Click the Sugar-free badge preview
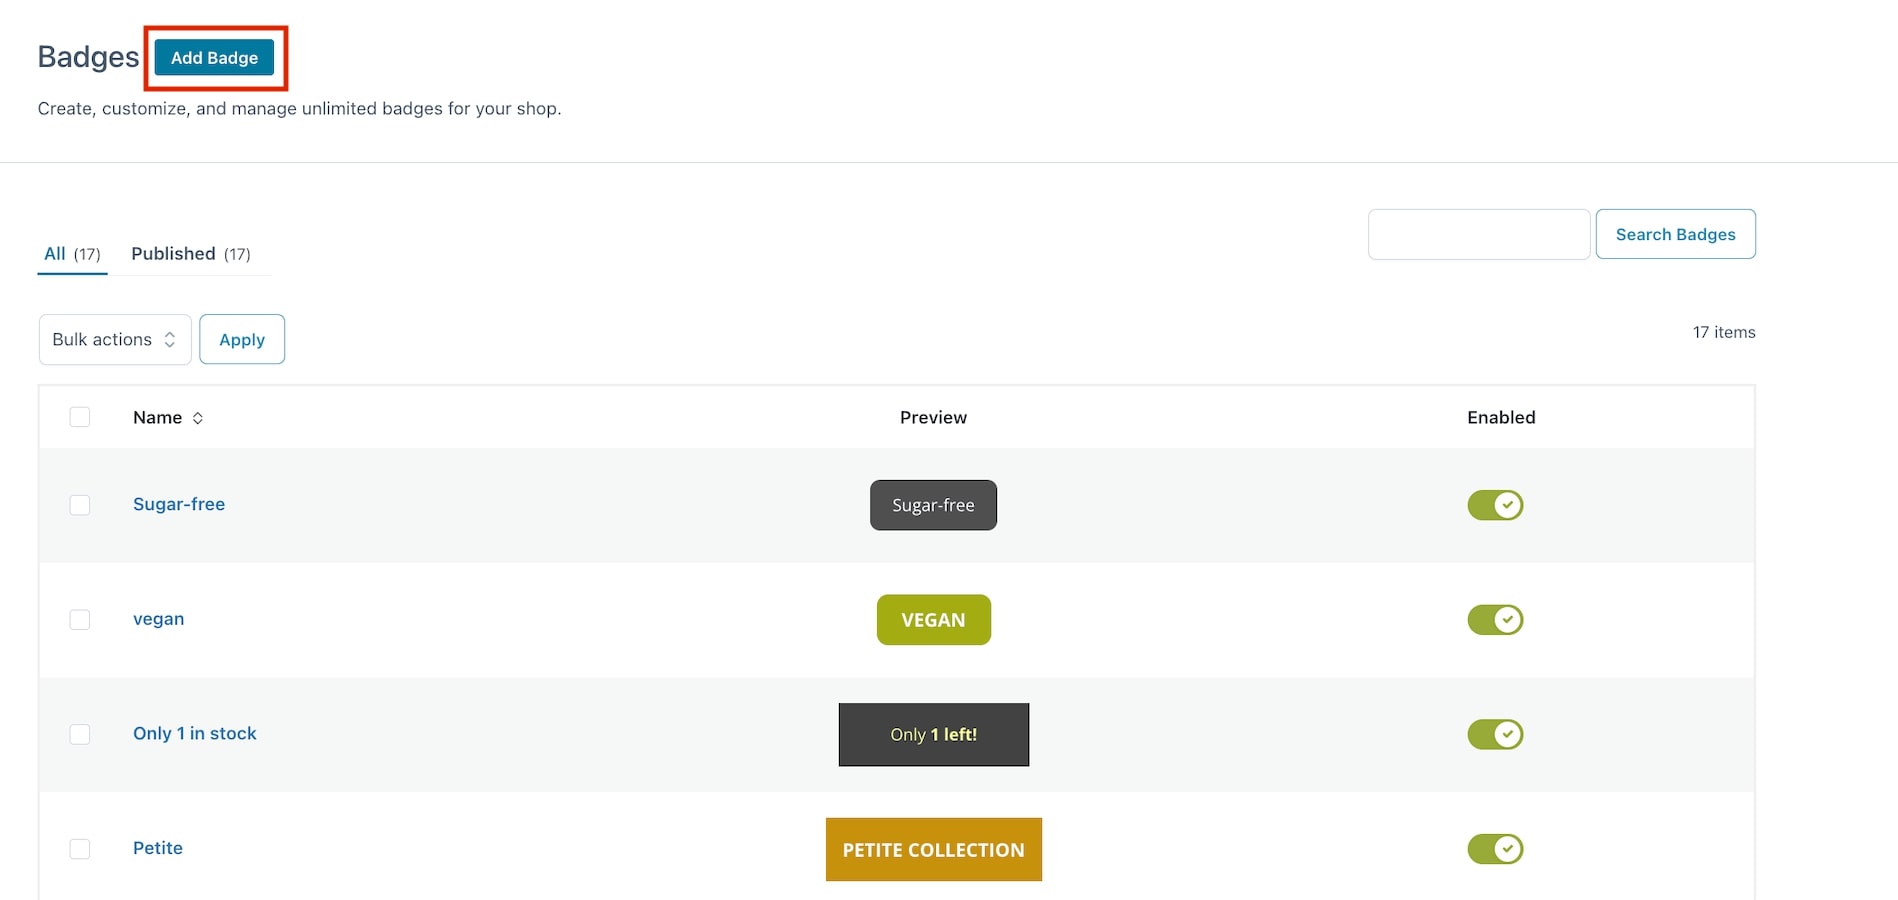This screenshot has width=1898, height=900. 933,505
